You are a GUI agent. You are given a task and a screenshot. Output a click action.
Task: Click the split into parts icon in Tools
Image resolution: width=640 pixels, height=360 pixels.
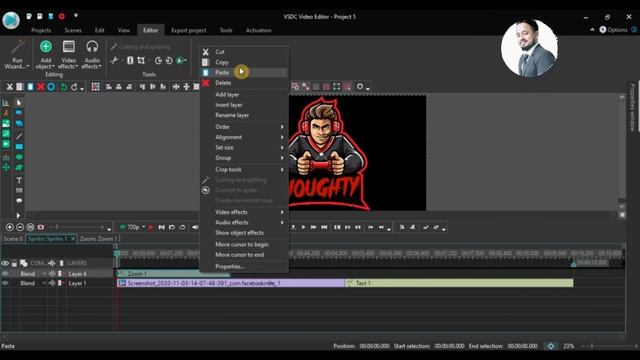pos(130,60)
